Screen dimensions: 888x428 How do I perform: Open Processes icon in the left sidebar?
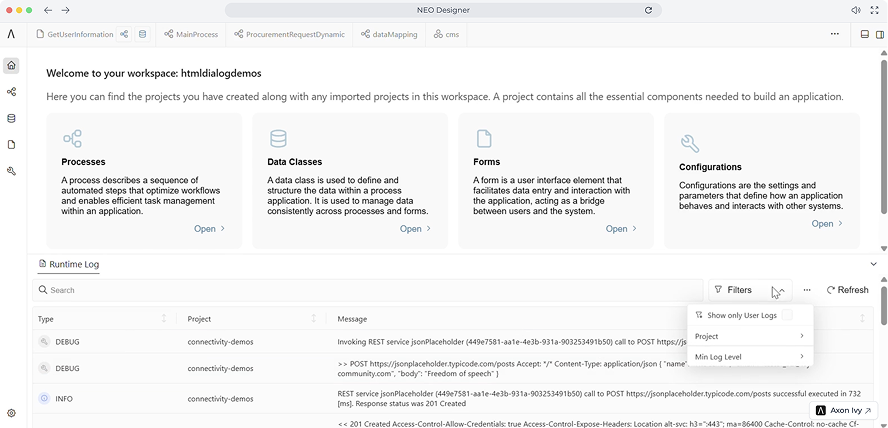pyautogui.click(x=11, y=91)
